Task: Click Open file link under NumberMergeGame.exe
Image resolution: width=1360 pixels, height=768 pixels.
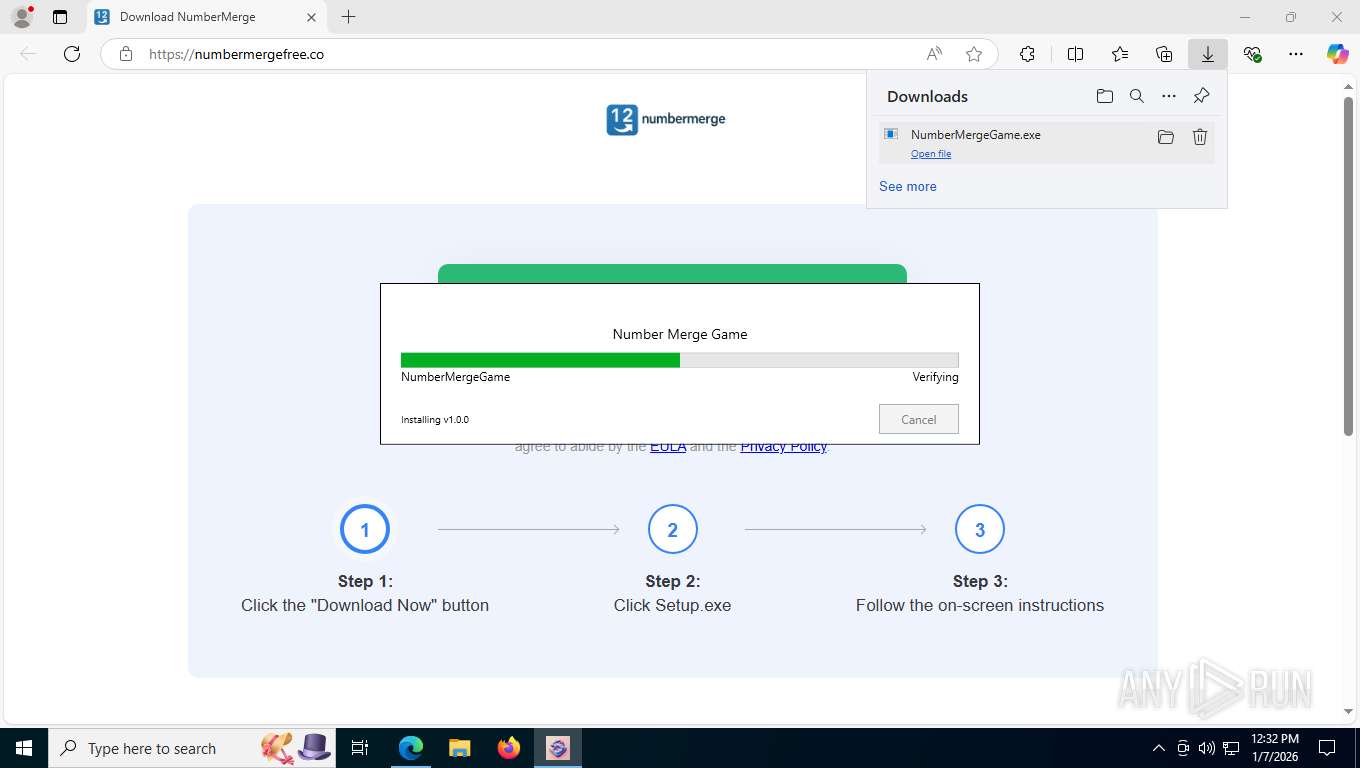Action: click(931, 154)
